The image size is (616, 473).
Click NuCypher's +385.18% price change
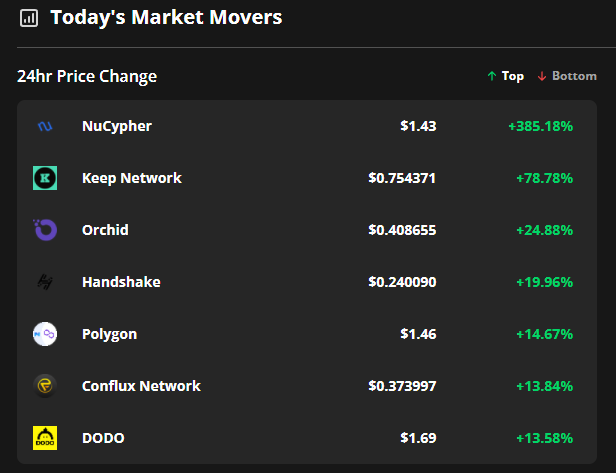click(540, 126)
